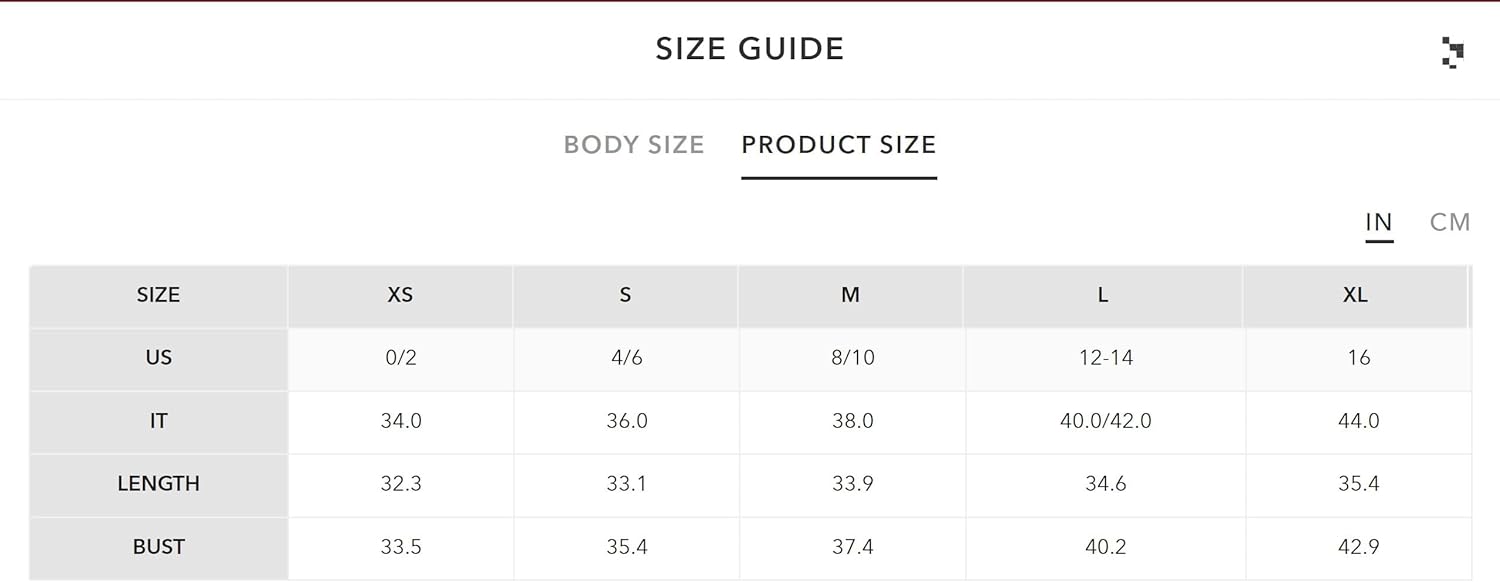The image size is (1500, 582).
Task: Select the Product Size tab
Action: pyautogui.click(x=839, y=145)
